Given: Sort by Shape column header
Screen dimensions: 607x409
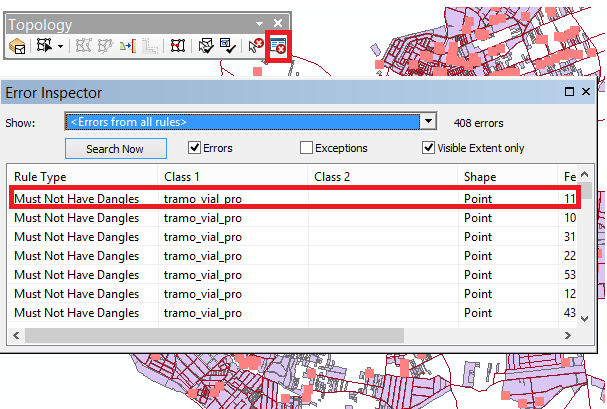Looking at the screenshot, I should tap(508, 177).
